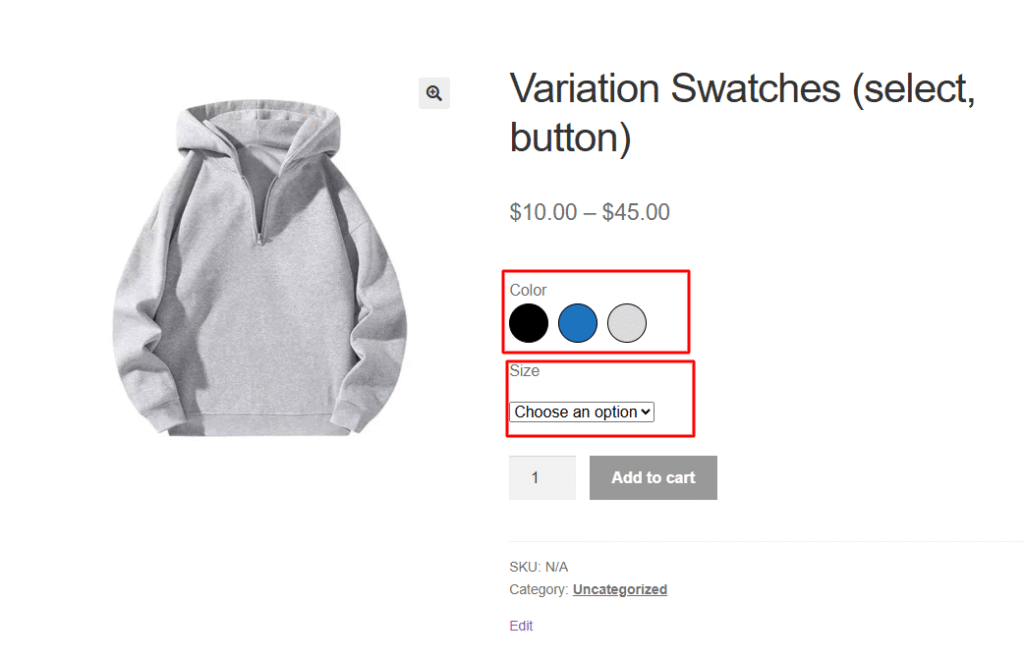Click the $10.00 lower price
This screenshot has height=659, width=1024.
click(543, 212)
